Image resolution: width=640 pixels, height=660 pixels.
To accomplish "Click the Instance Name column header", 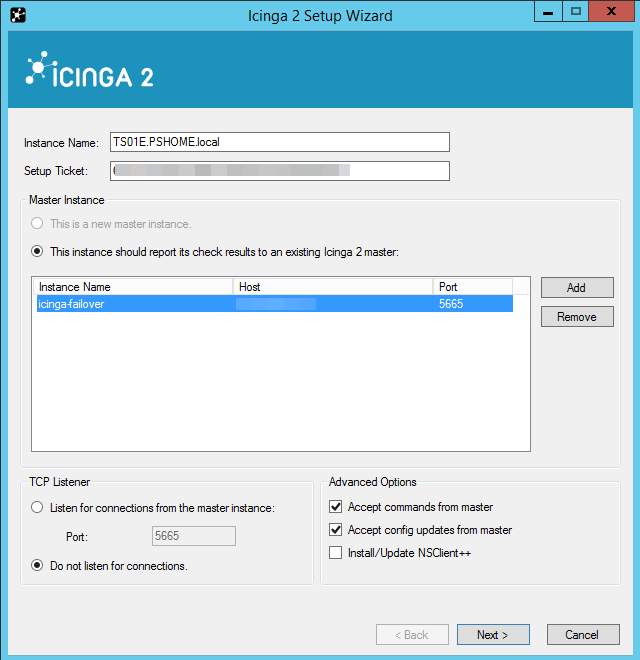I will pyautogui.click(x=132, y=287).
